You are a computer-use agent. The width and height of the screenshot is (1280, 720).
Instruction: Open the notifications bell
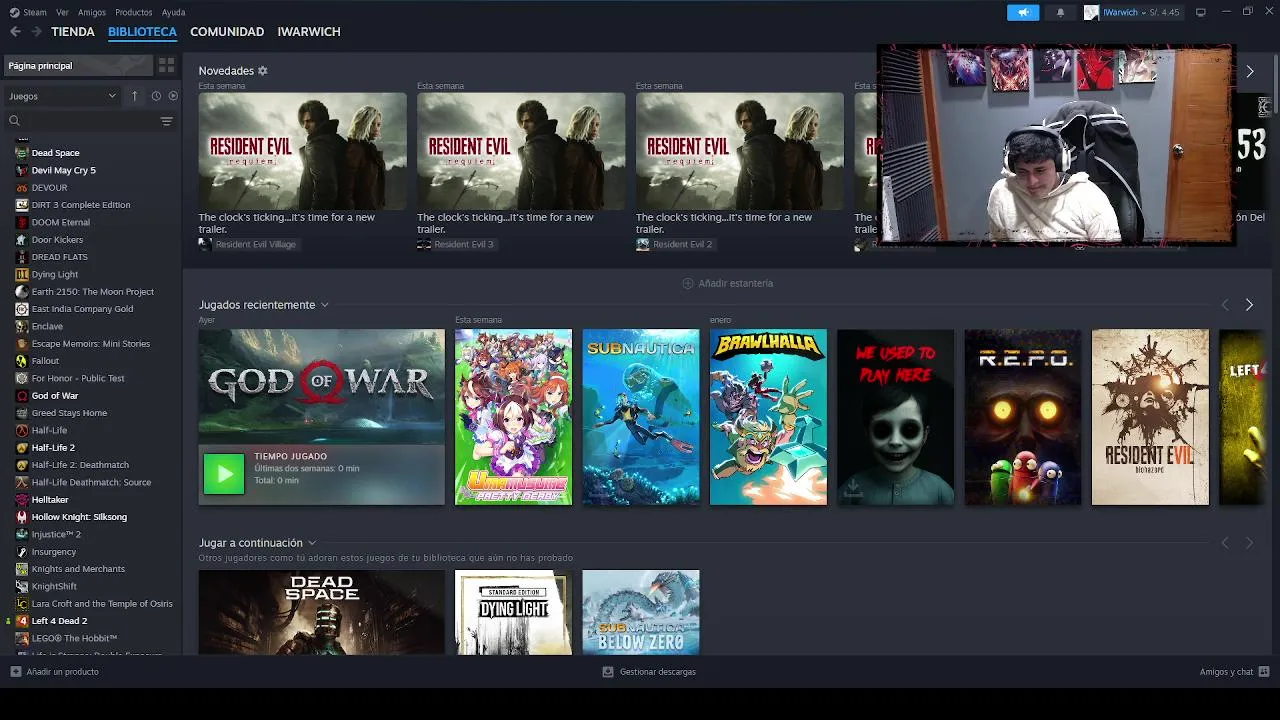pyautogui.click(x=1060, y=12)
